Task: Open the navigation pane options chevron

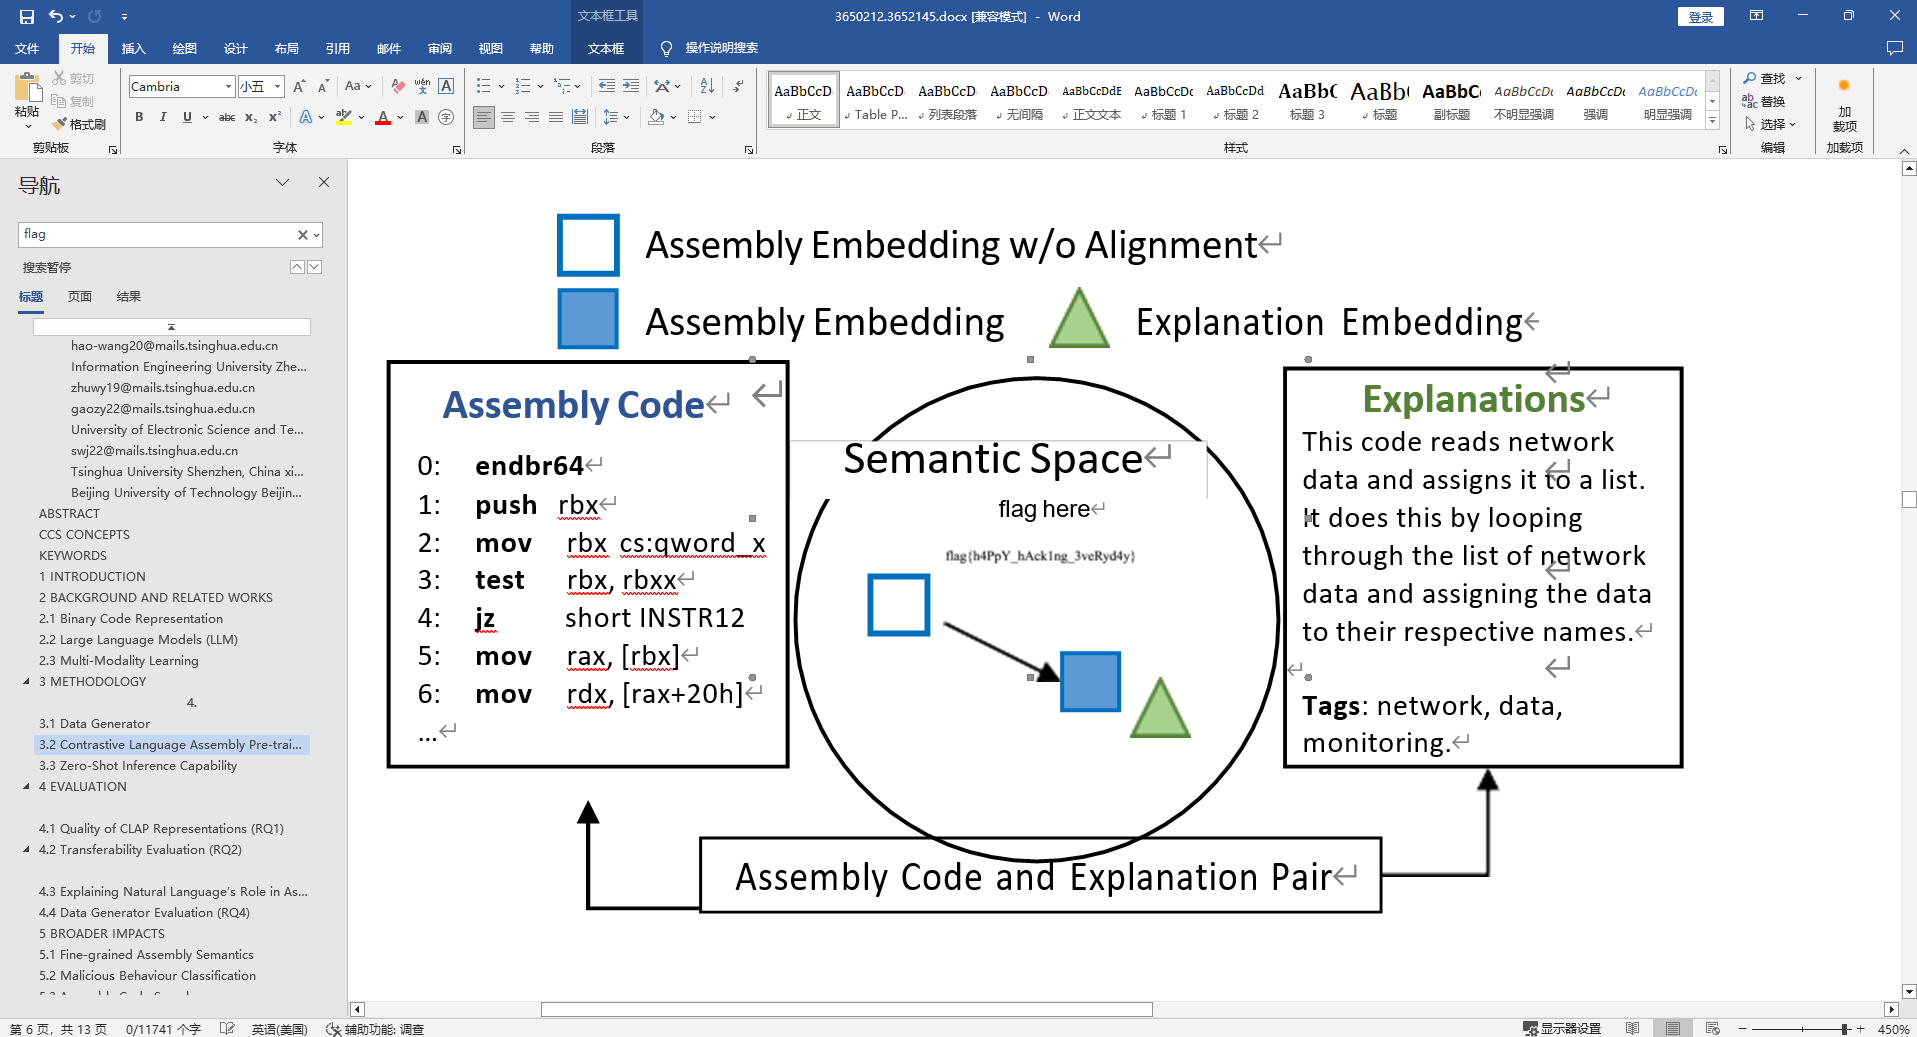Action: [282, 182]
